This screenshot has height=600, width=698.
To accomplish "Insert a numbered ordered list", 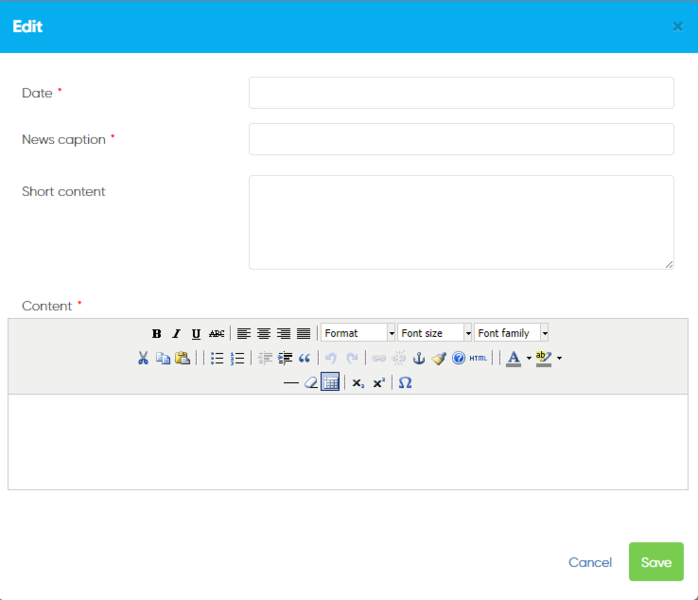I will pos(237,358).
